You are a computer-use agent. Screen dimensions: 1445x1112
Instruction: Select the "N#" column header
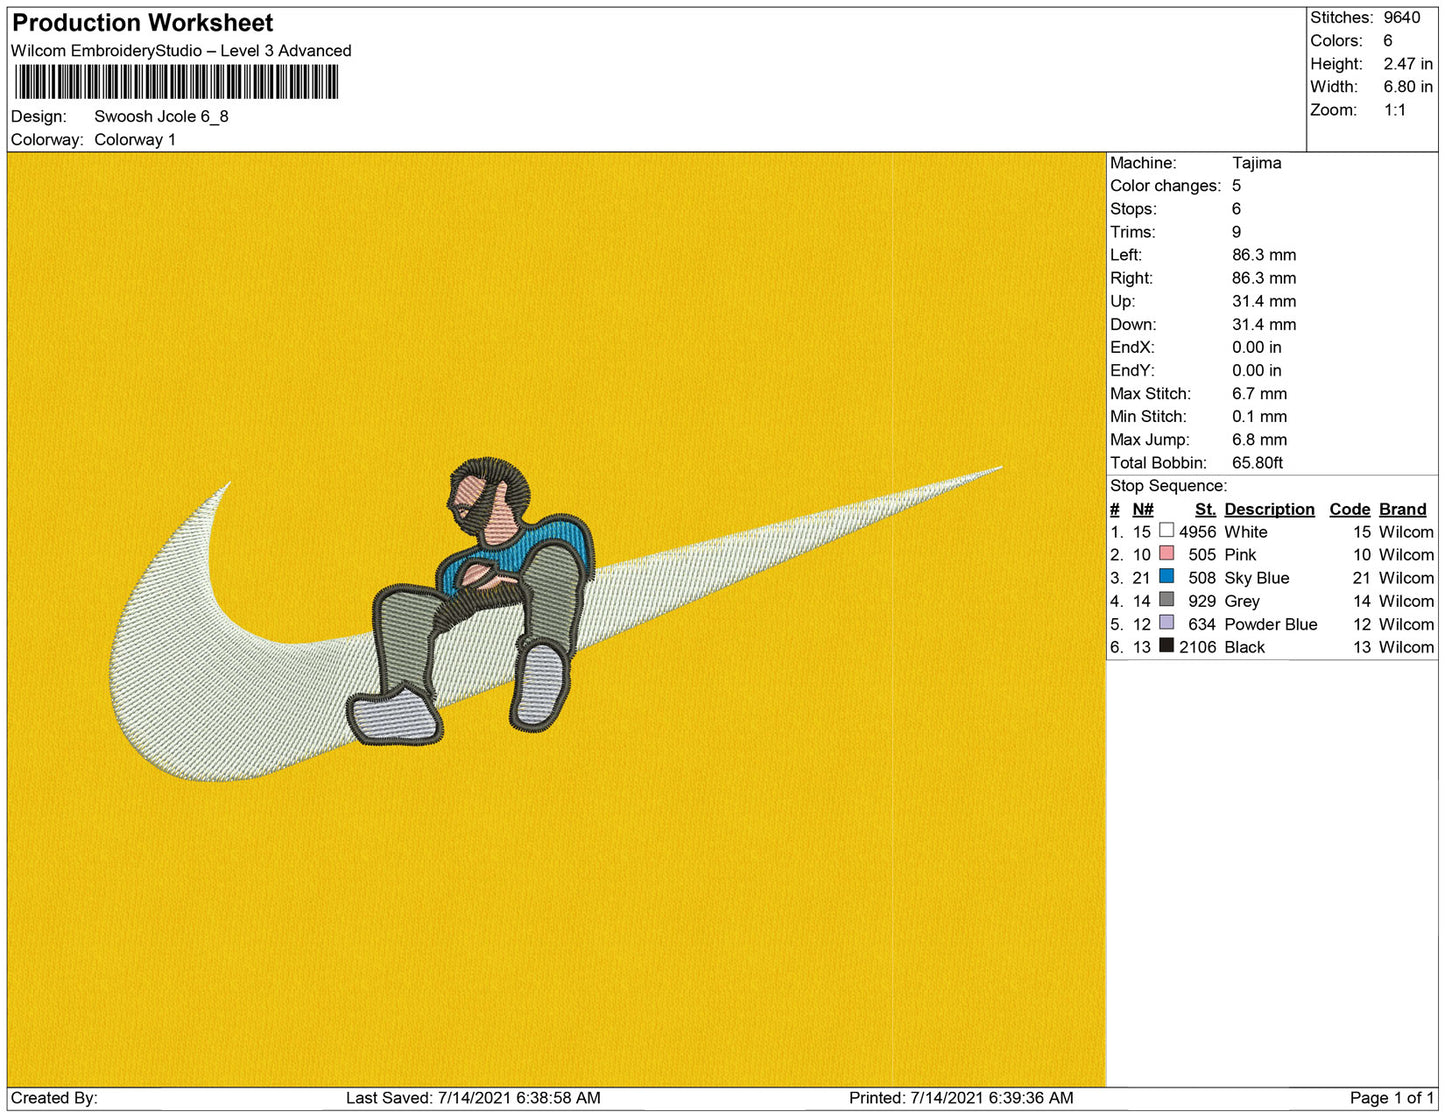(1143, 509)
